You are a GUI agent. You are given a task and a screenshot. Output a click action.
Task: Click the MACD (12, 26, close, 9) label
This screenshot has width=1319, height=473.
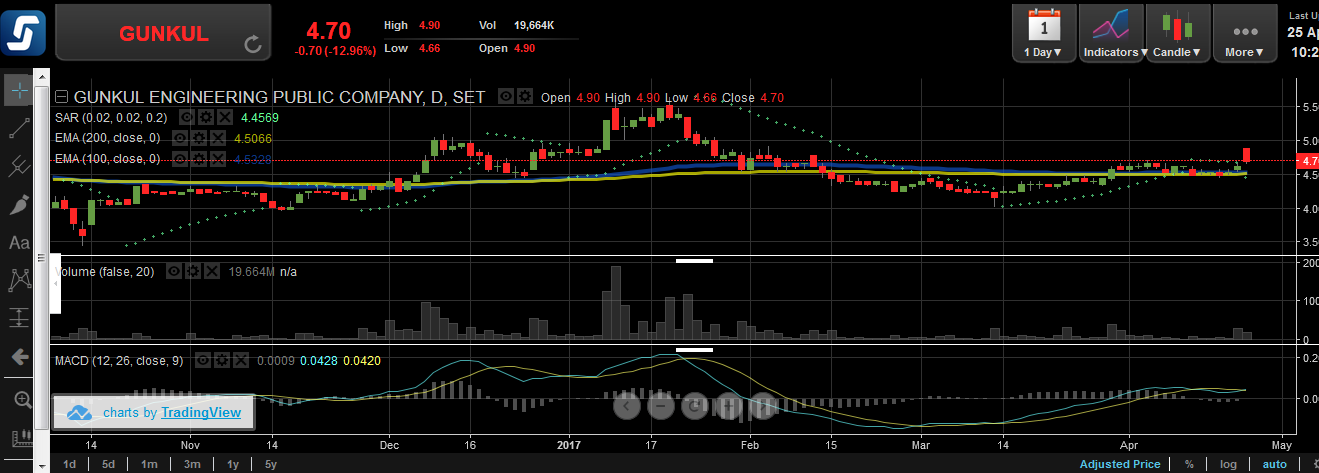tap(119, 360)
